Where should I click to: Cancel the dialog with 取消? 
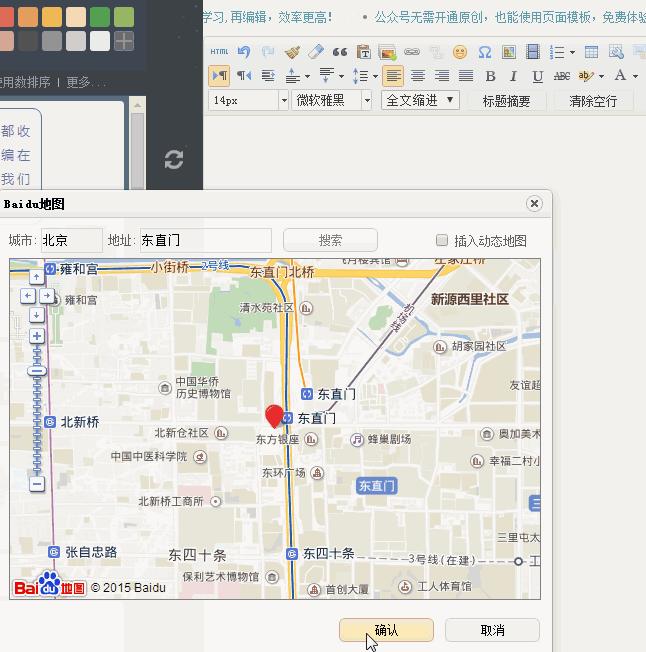coord(493,630)
